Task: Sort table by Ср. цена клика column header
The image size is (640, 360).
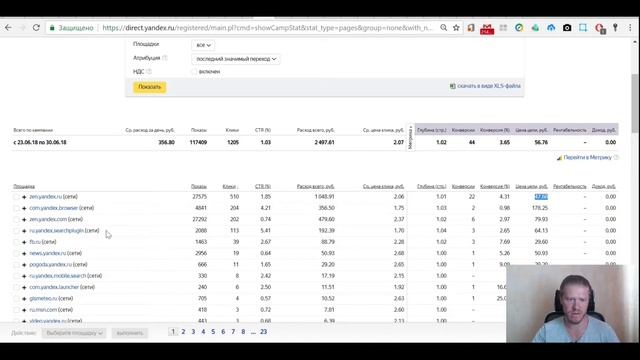Action: tap(383, 187)
